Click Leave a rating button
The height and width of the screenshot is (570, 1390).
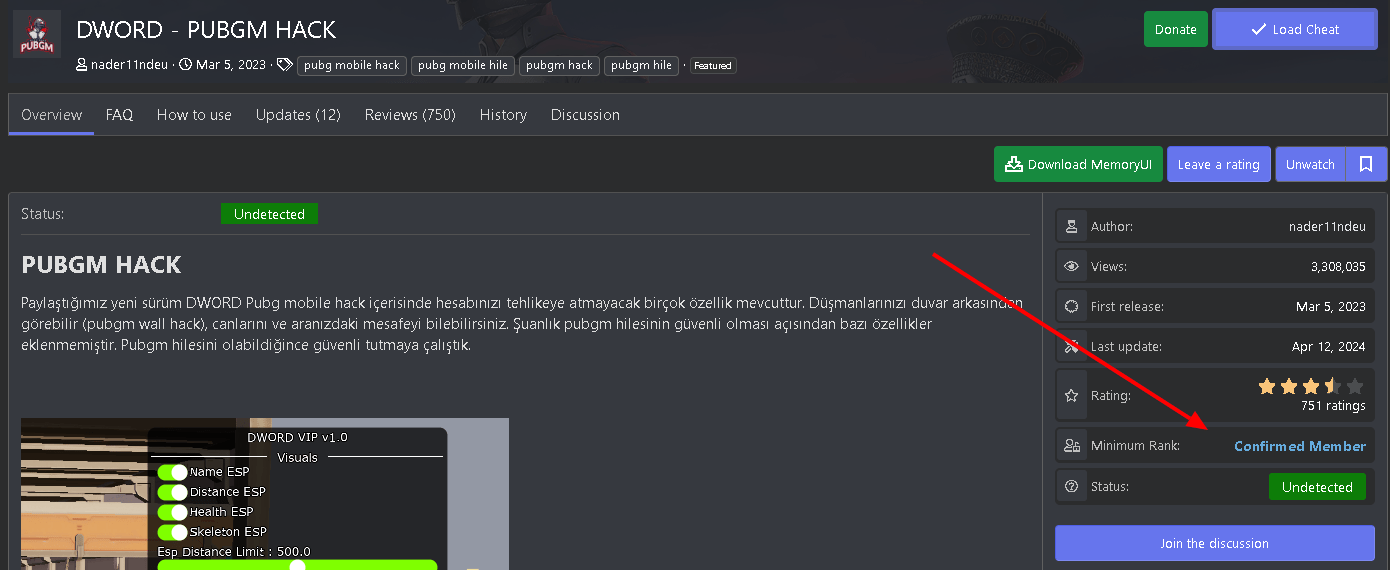tap(1218, 164)
